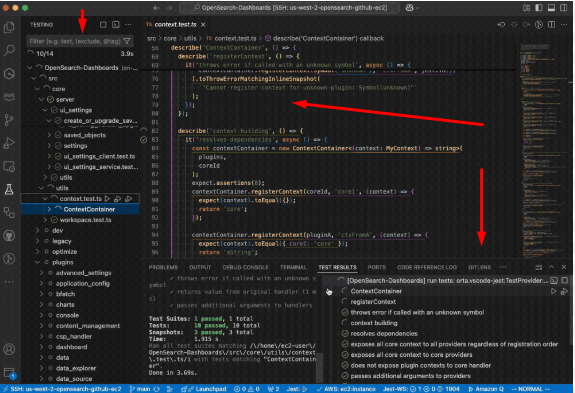Collapse the OpenSearch-Dashboards tree root

click(x=30, y=67)
